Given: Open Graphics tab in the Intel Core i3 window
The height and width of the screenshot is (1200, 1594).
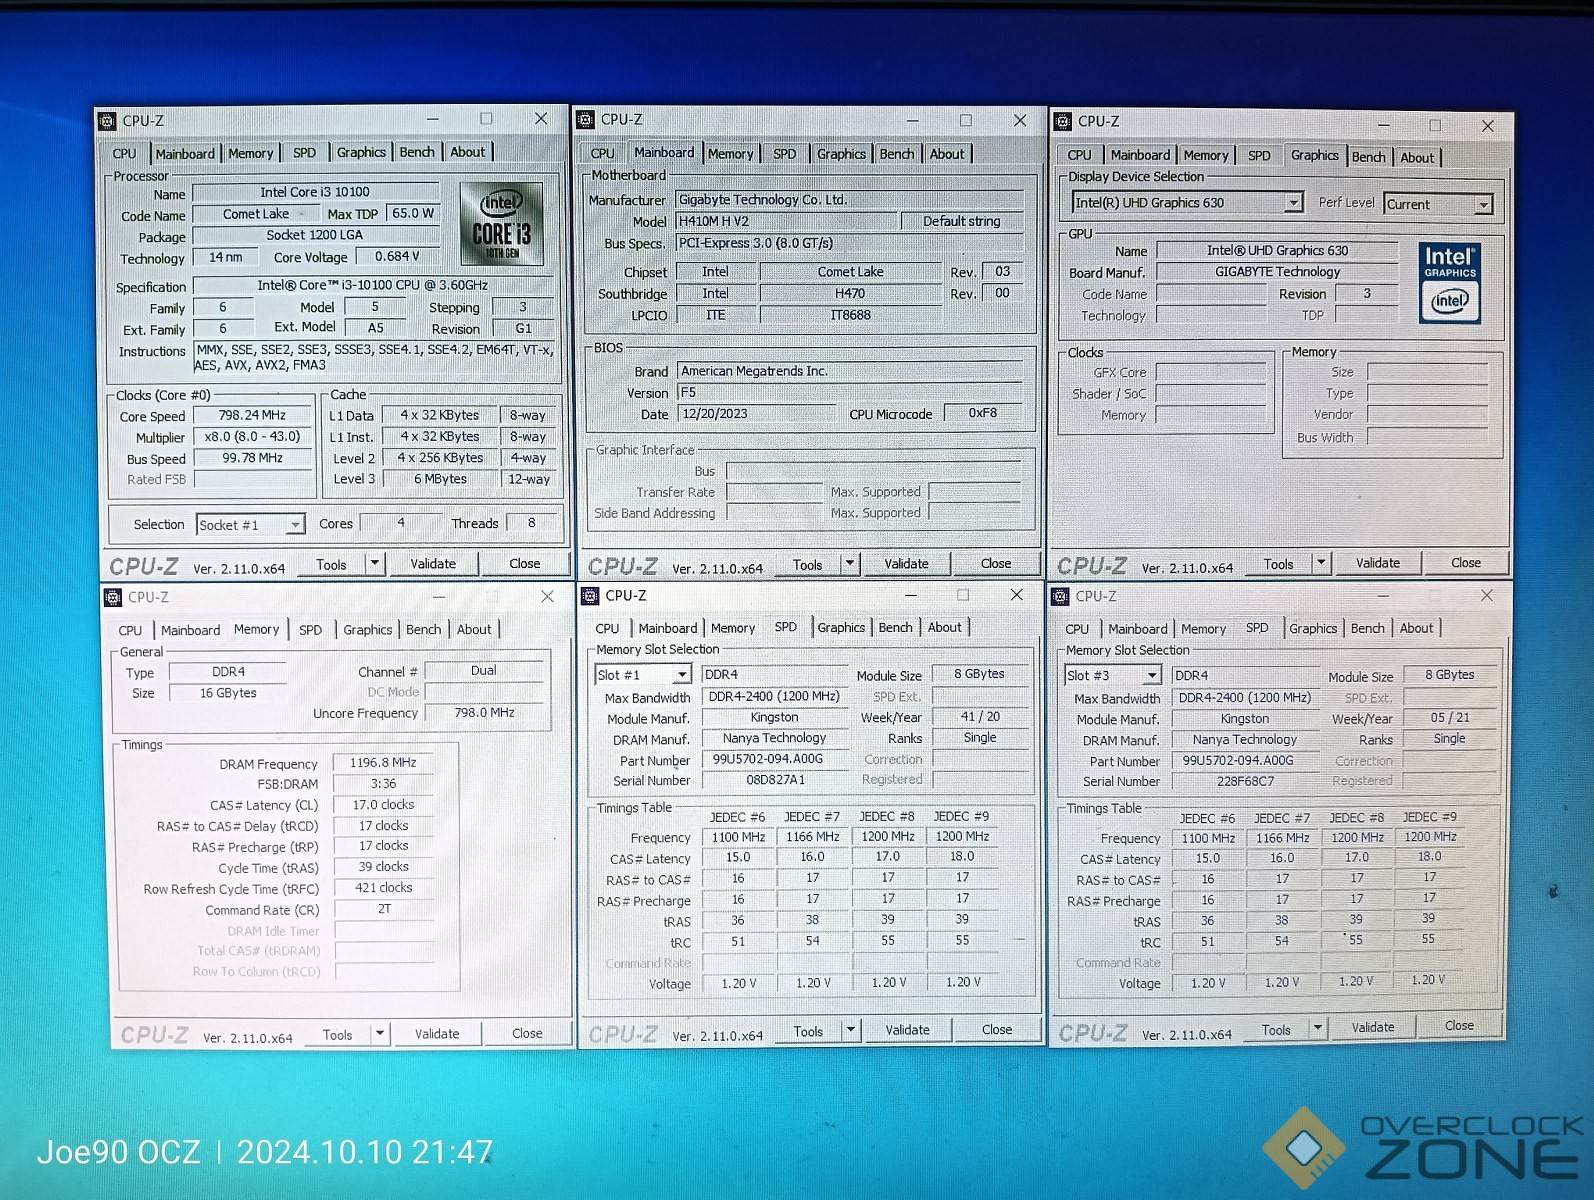Looking at the screenshot, I should (x=361, y=153).
